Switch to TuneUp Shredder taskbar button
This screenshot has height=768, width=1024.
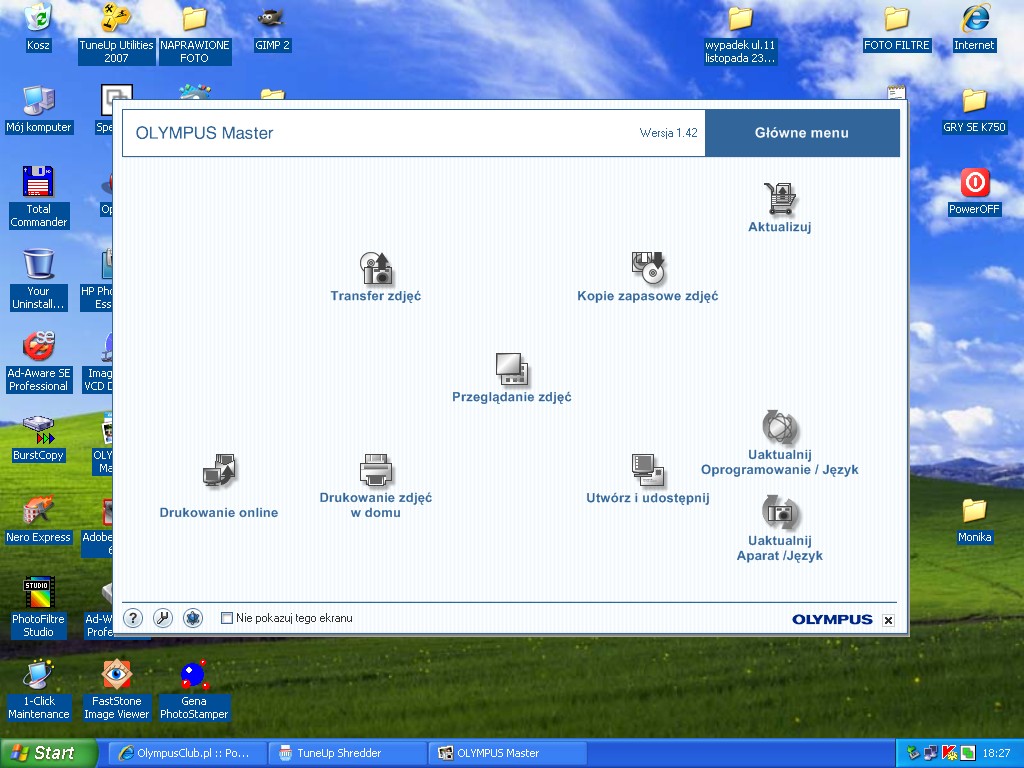pyautogui.click(x=348, y=753)
